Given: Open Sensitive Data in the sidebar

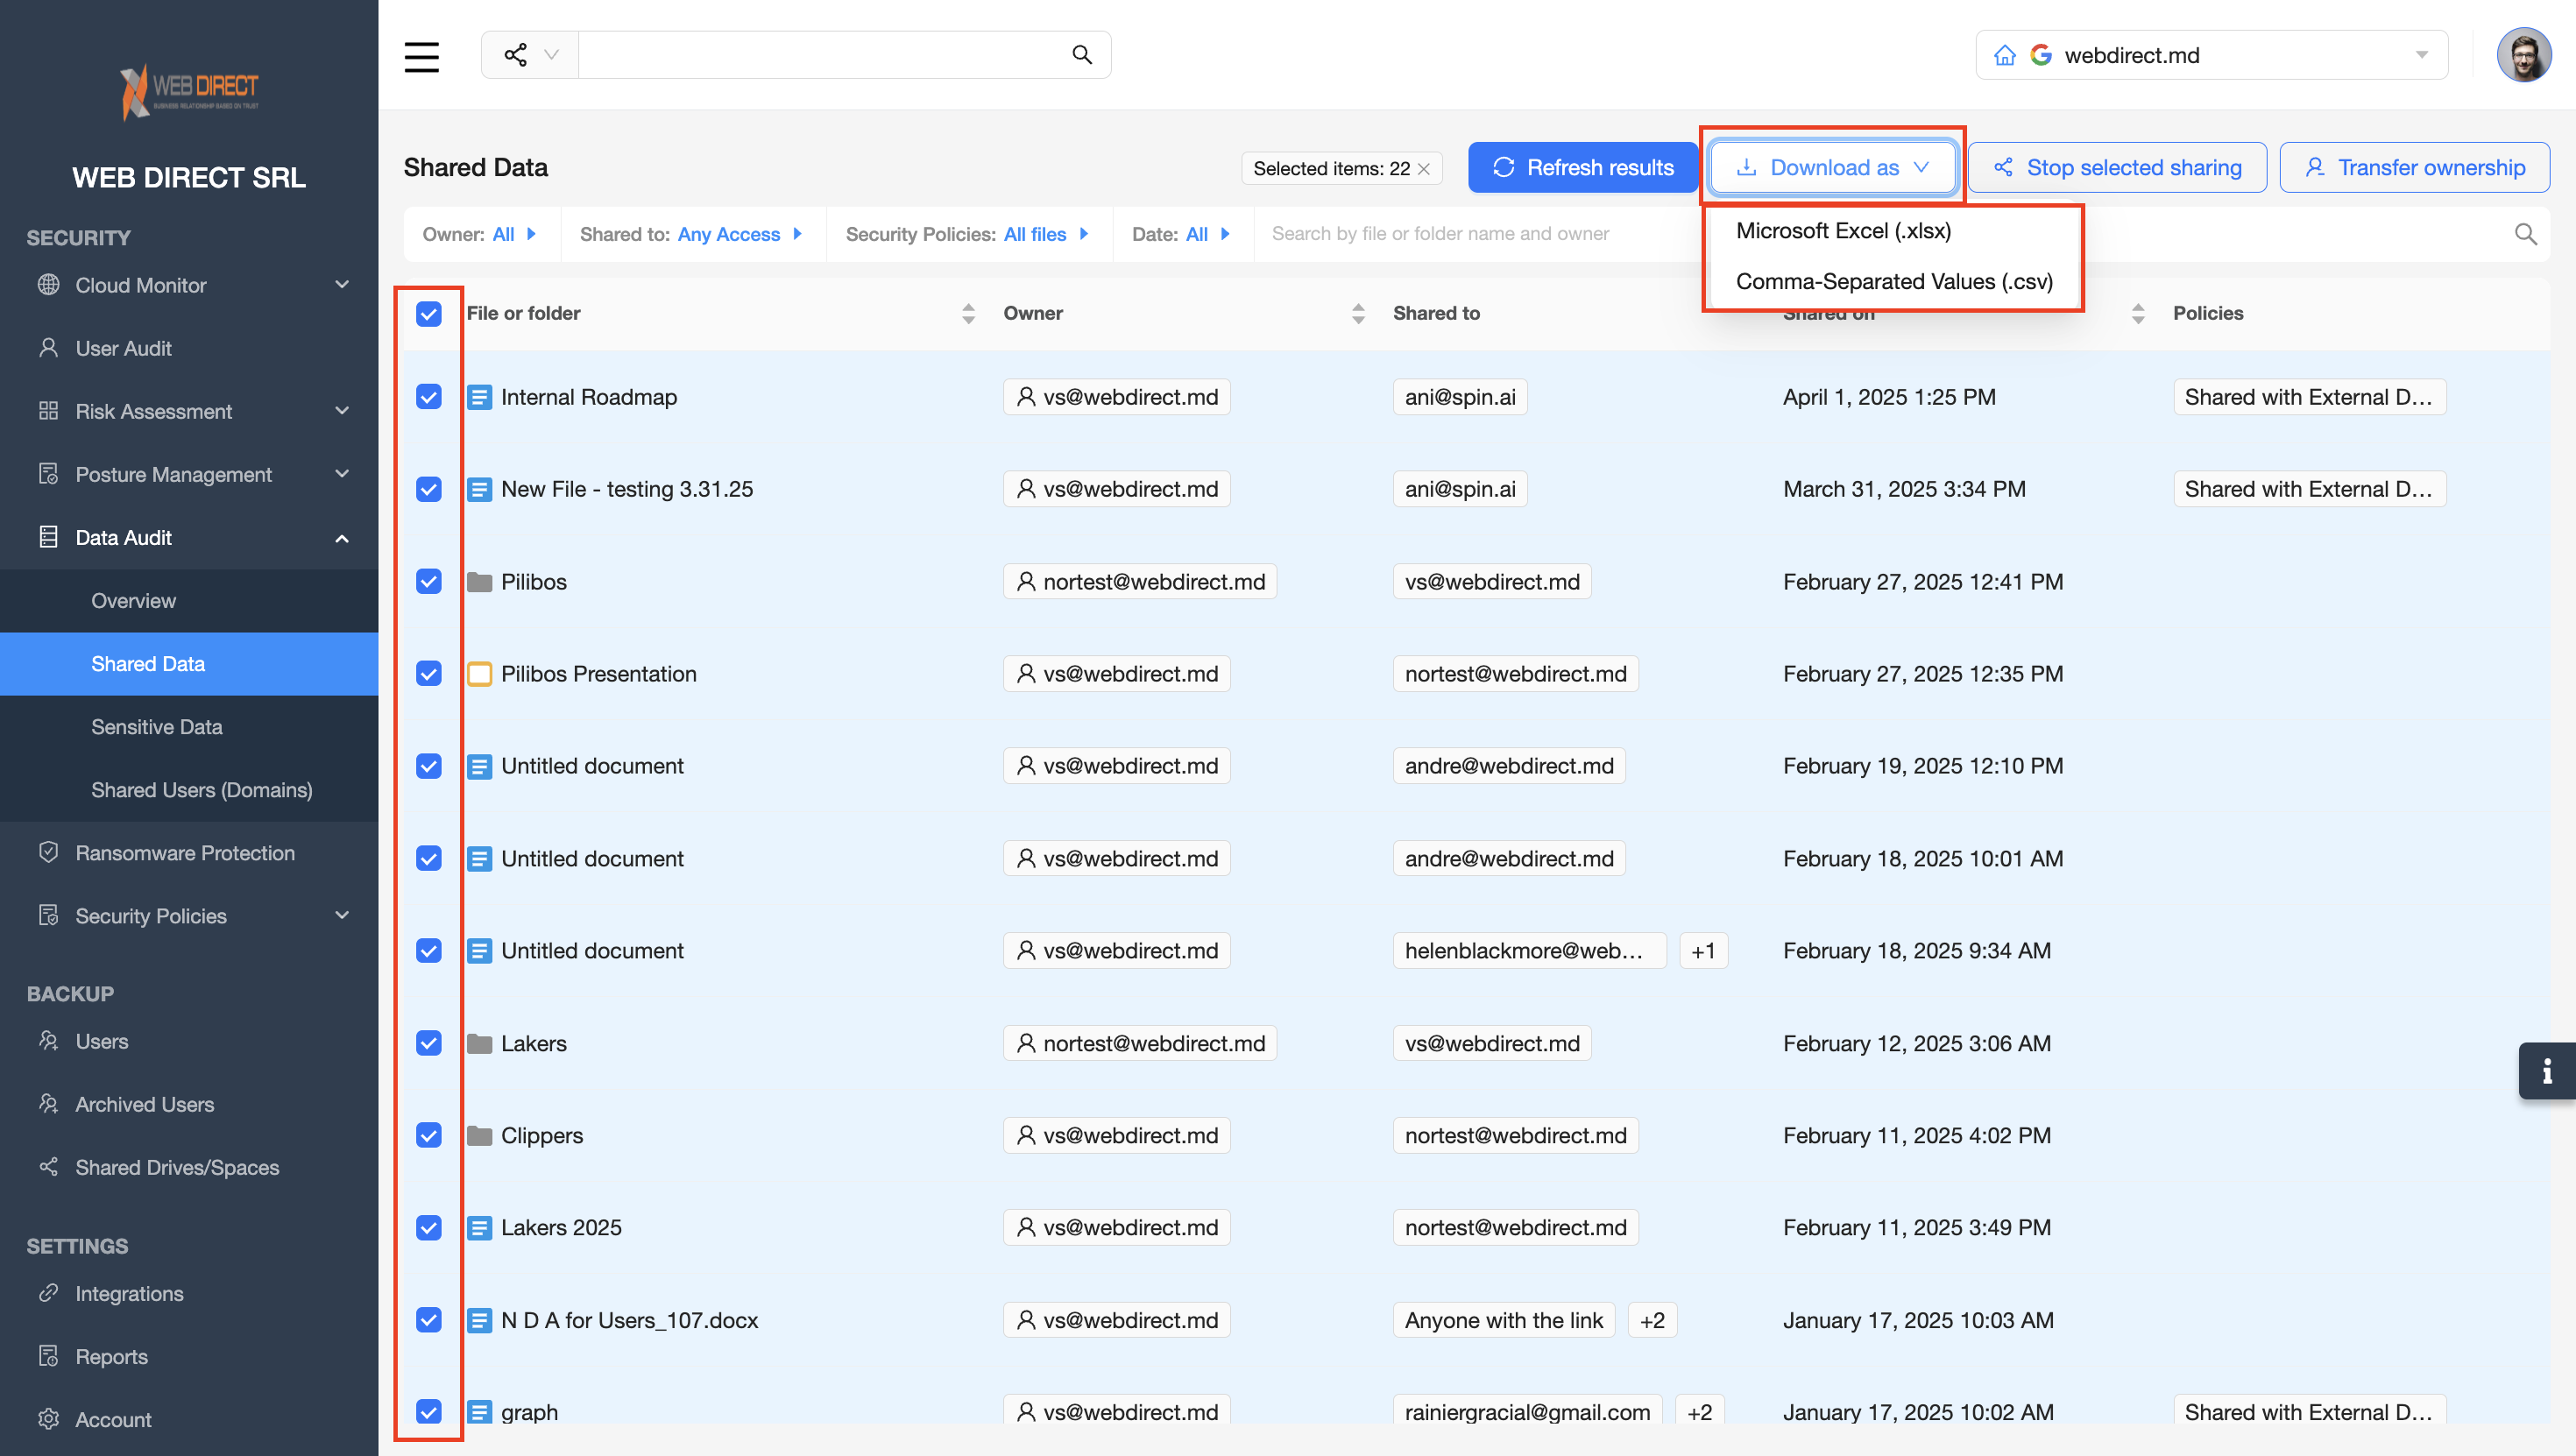Looking at the screenshot, I should [157, 727].
